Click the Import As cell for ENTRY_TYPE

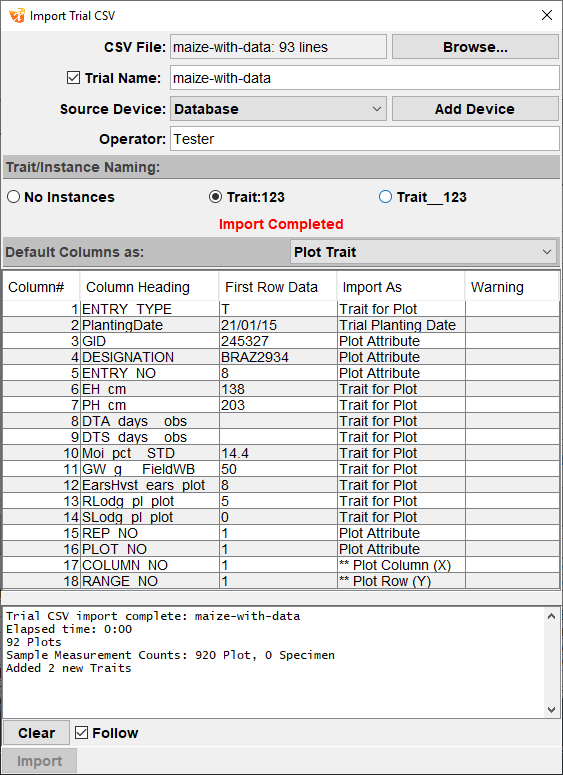click(x=401, y=309)
